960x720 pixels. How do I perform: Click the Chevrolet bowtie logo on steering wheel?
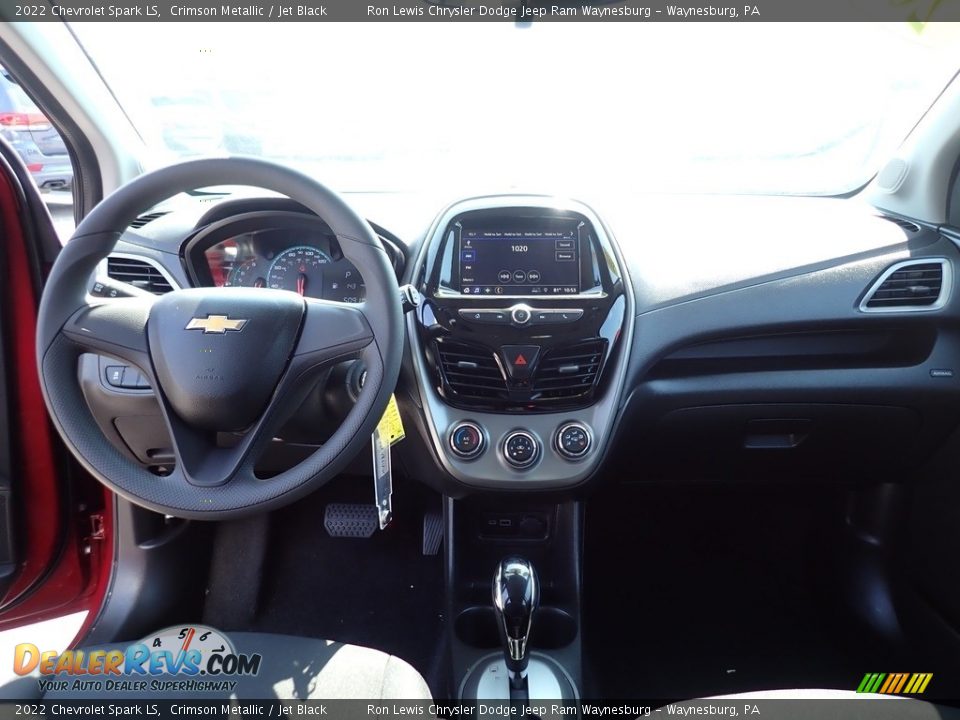[x=215, y=324]
